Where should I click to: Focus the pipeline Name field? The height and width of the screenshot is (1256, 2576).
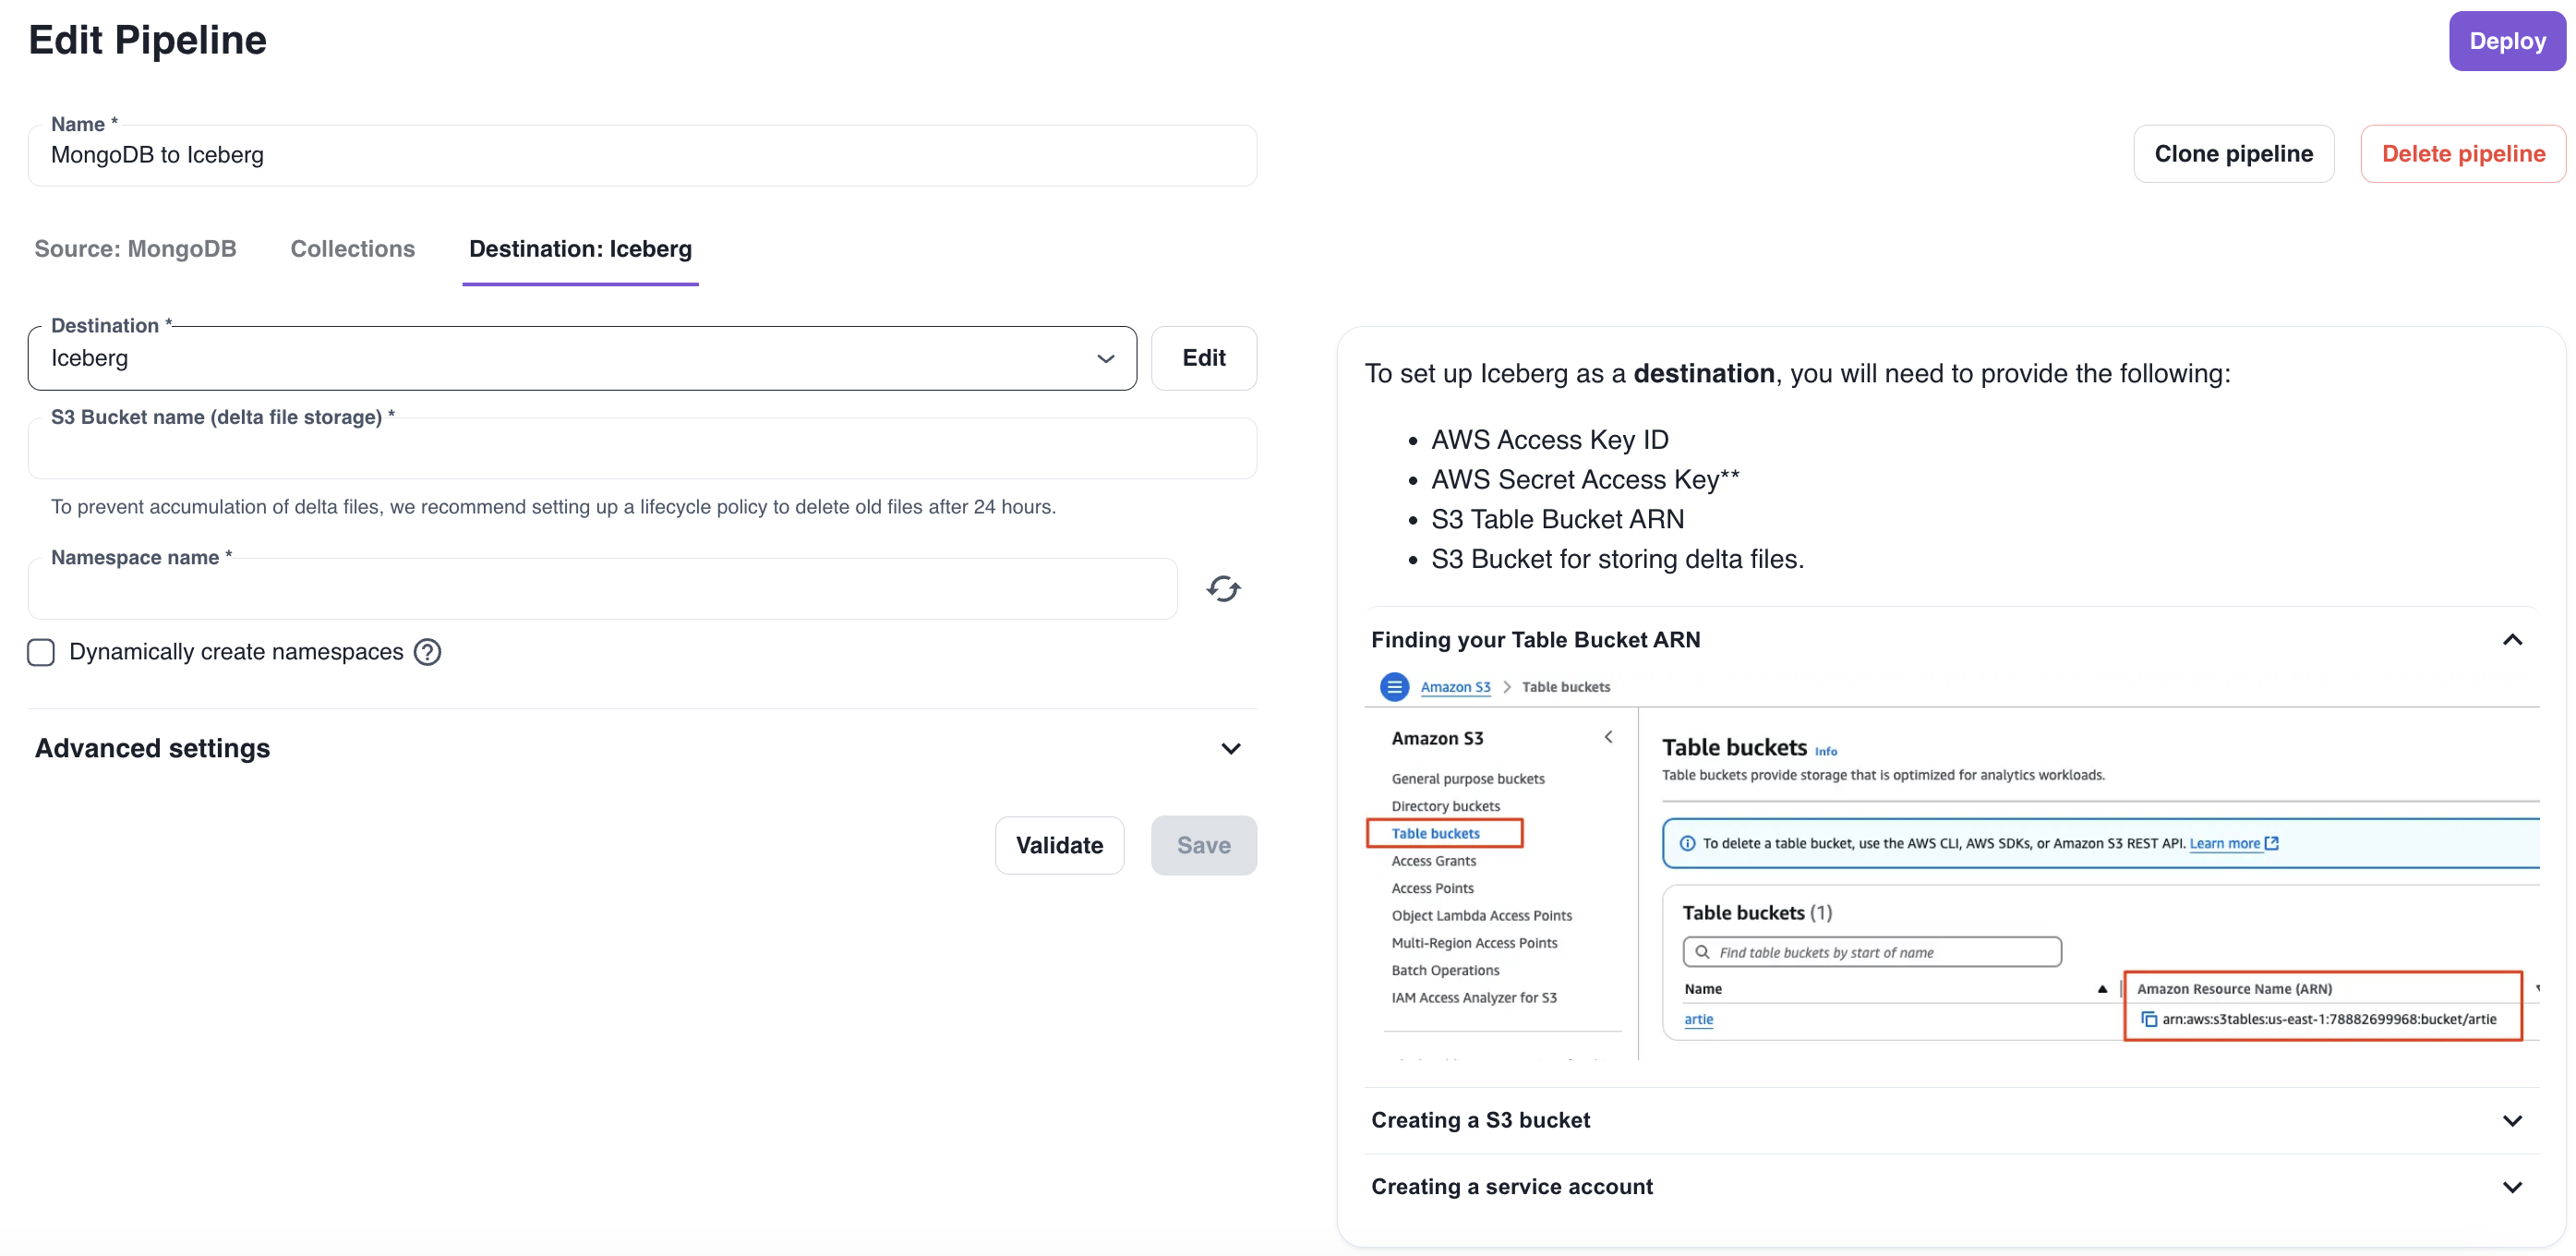(x=642, y=155)
